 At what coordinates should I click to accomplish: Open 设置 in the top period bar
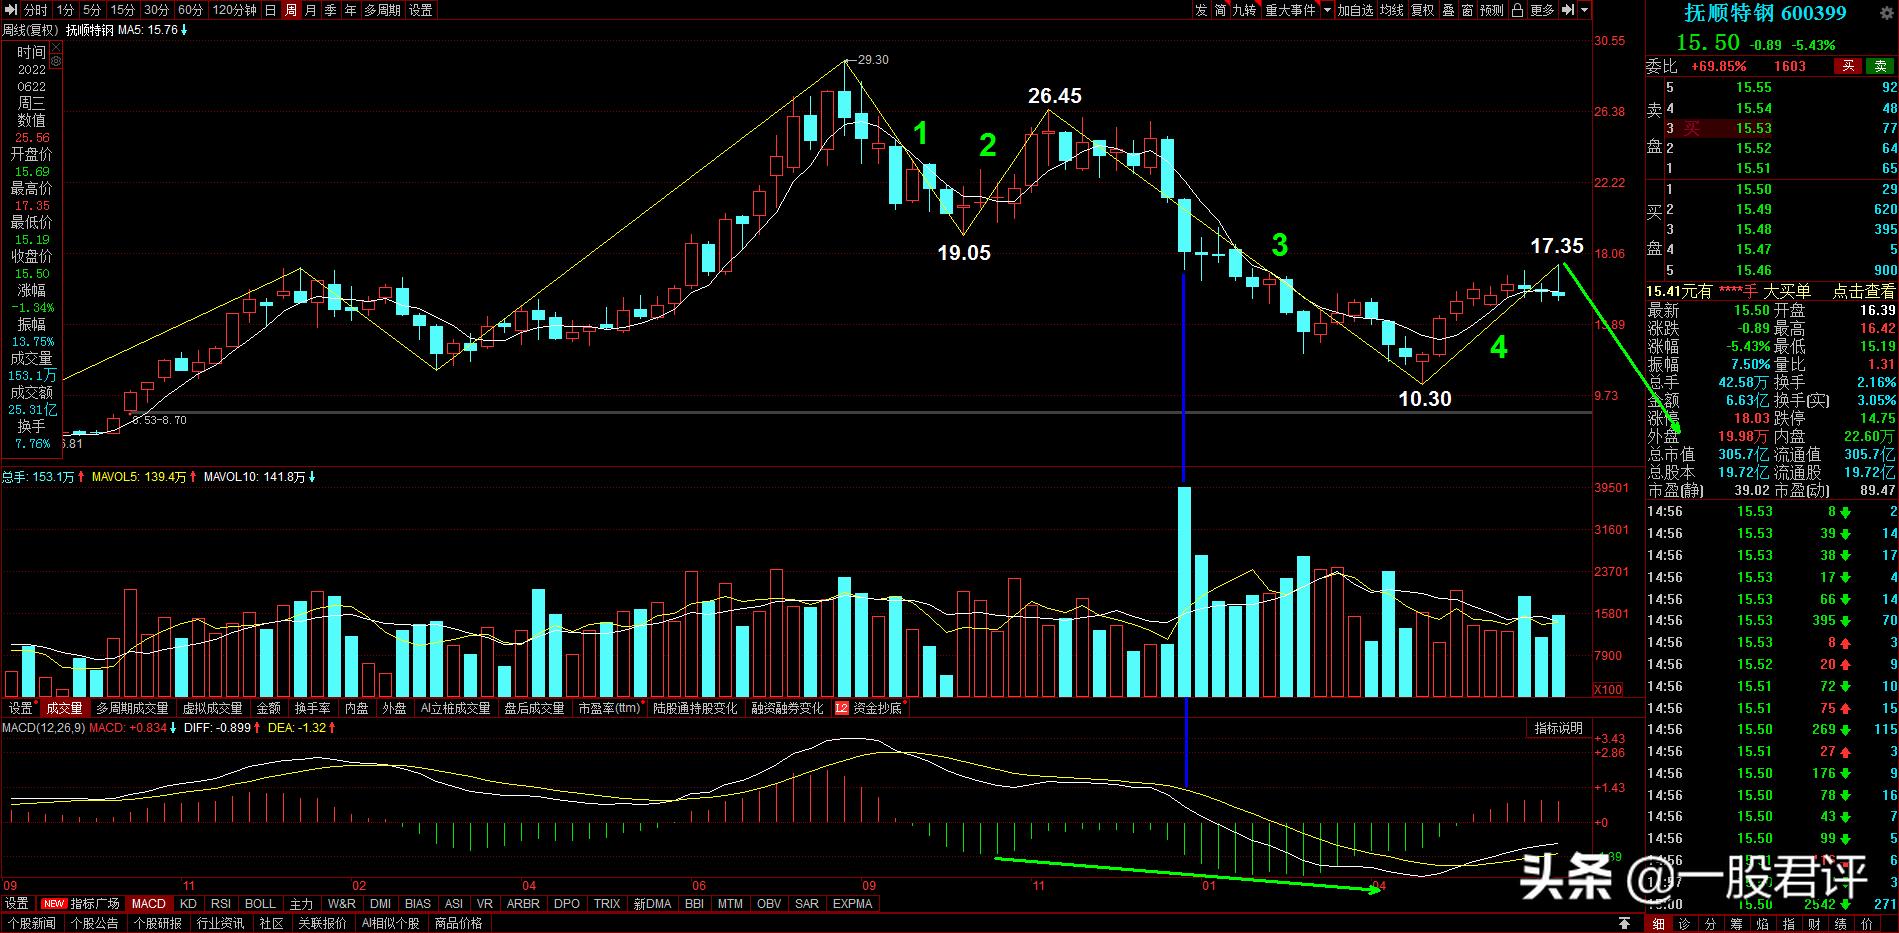pyautogui.click(x=421, y=10)
